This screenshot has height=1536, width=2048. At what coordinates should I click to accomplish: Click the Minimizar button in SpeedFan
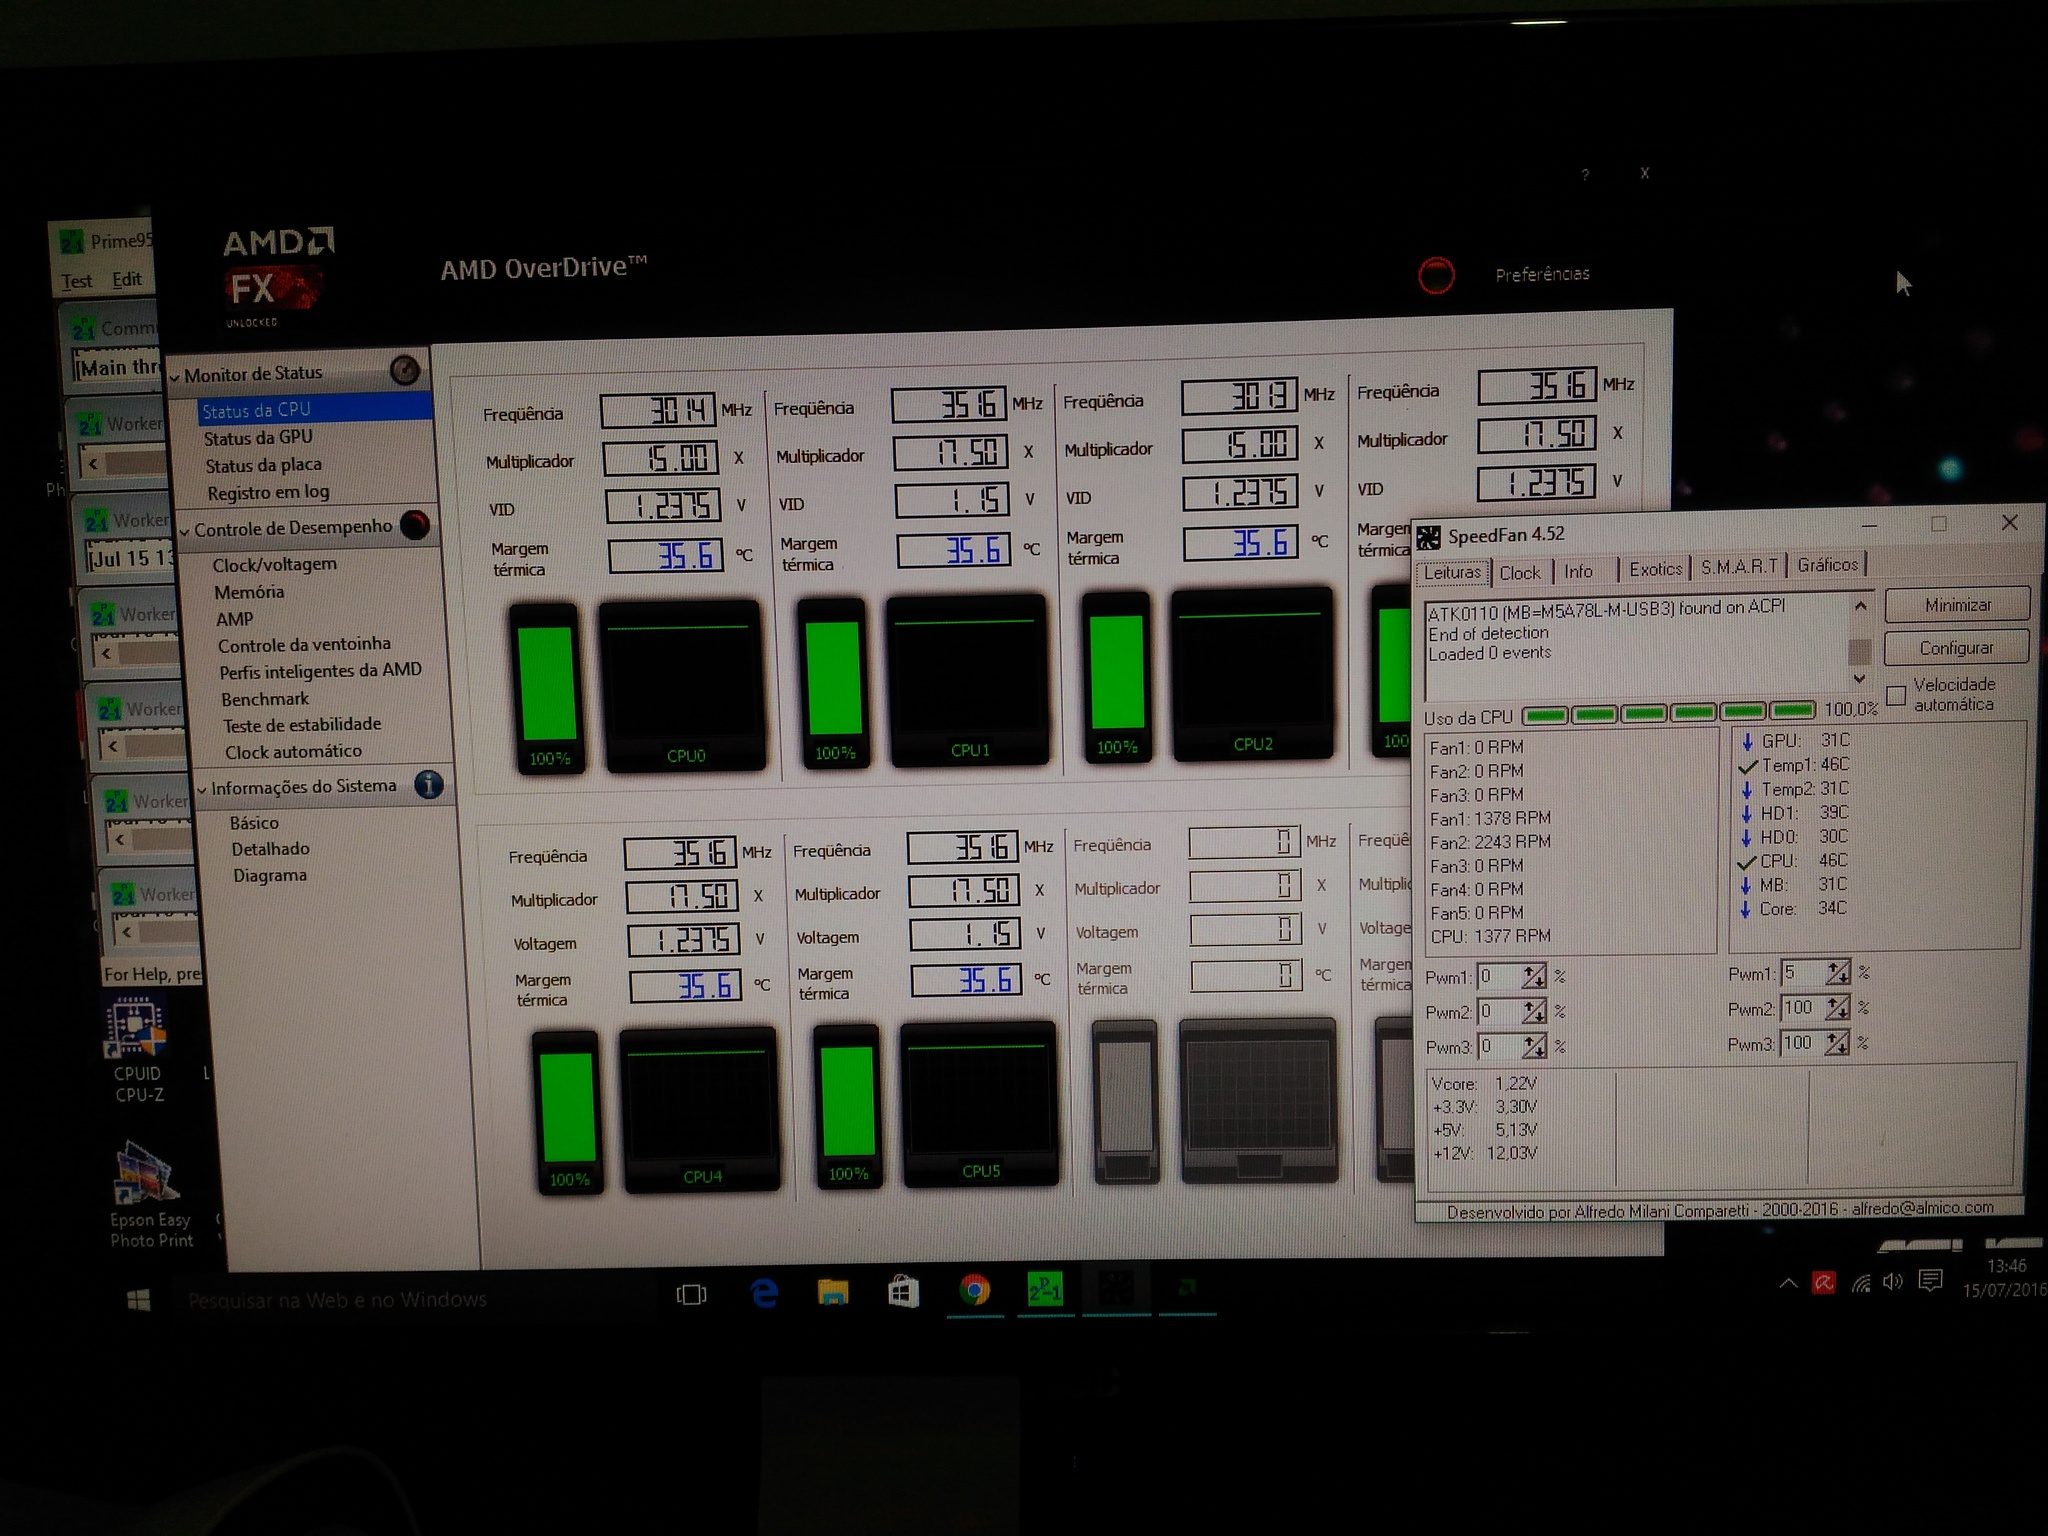coord(1957,605)
